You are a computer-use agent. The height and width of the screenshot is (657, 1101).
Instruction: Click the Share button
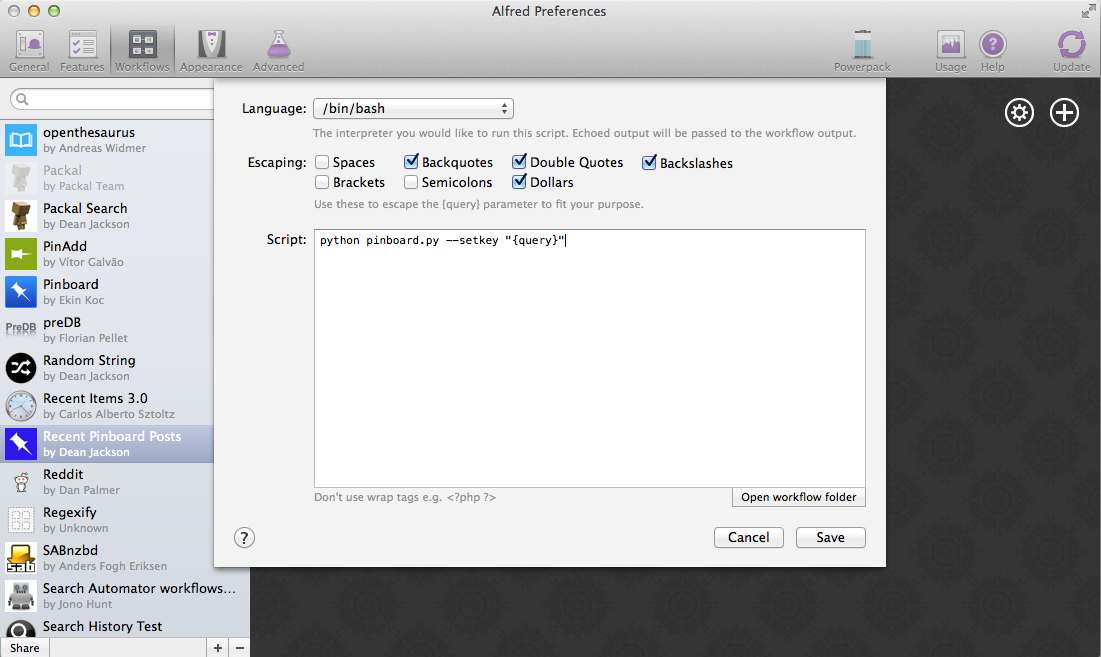(x=25, y=648)
